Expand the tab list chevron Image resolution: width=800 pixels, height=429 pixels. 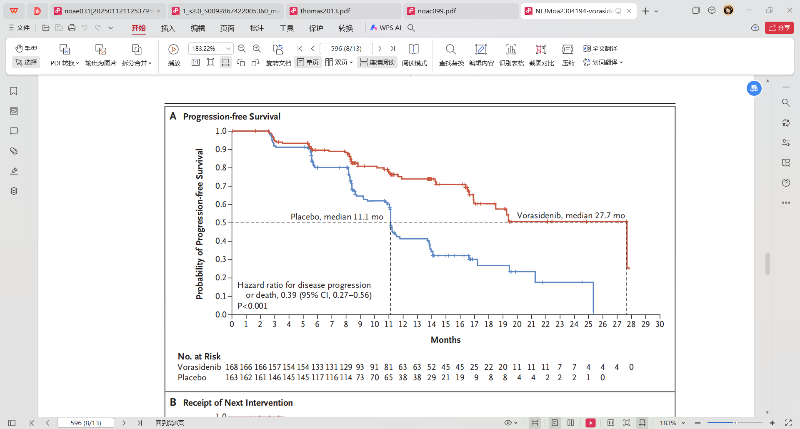tap(656, 11)
